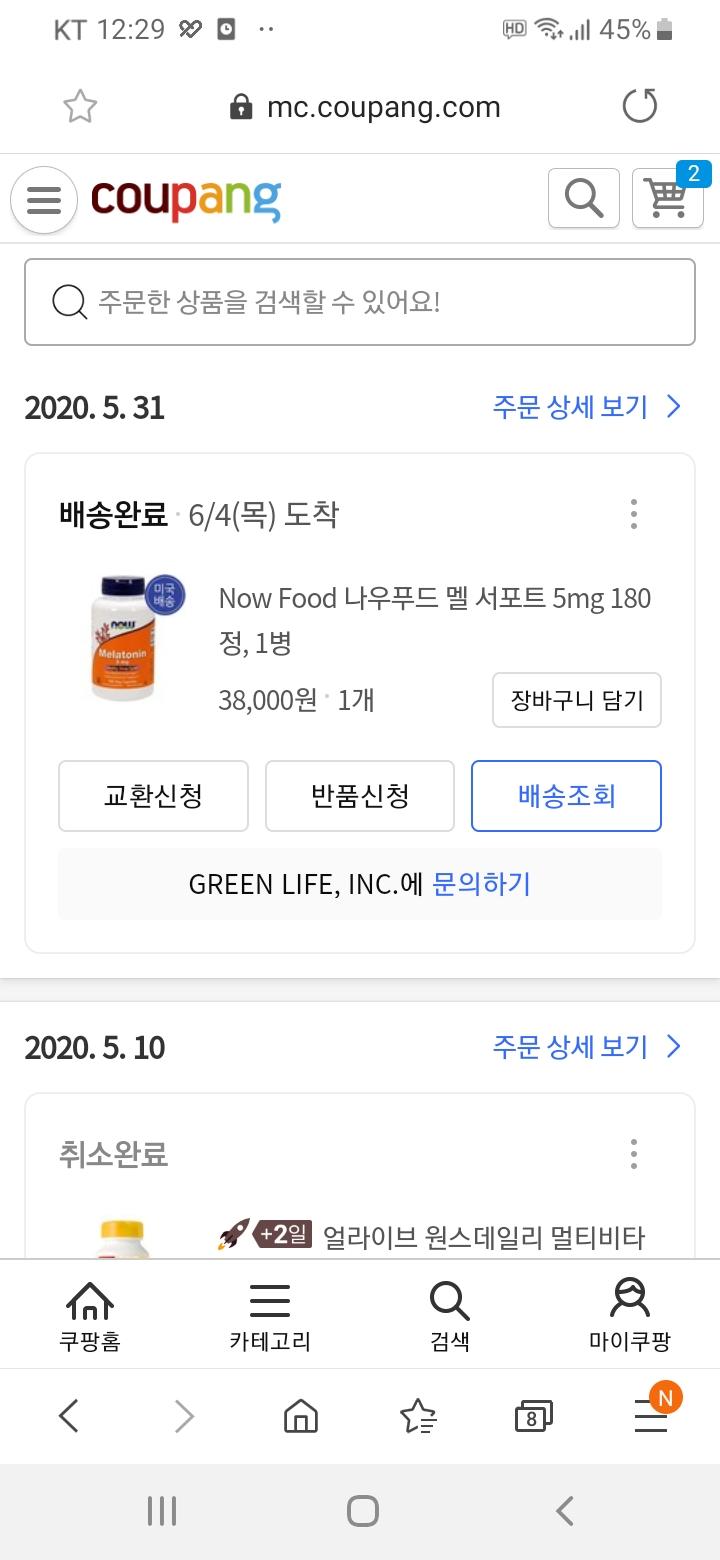The image size is (720, 1560).
Task: Open the 카테고리 tab
Action: click(x=270, y=1315)
